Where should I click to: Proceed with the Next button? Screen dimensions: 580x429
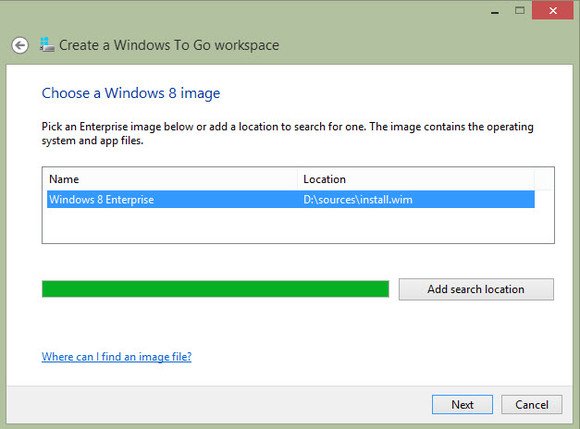pos(462,404)
